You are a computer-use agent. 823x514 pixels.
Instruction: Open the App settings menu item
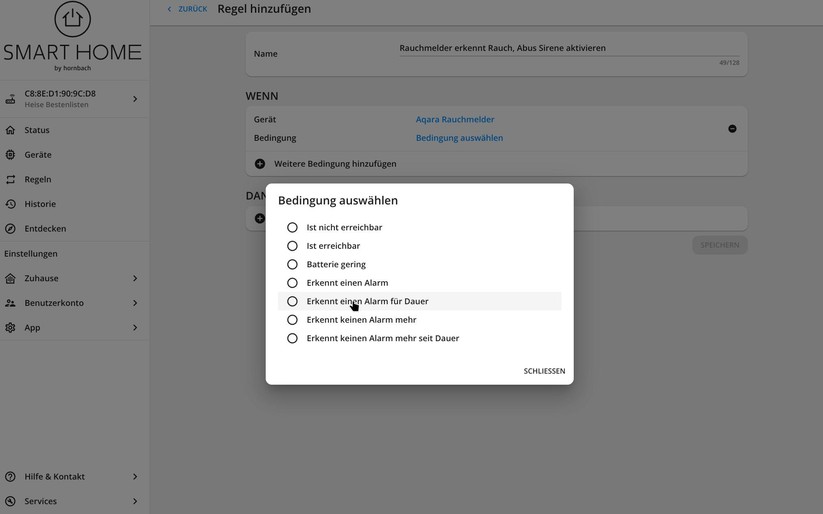33,328
